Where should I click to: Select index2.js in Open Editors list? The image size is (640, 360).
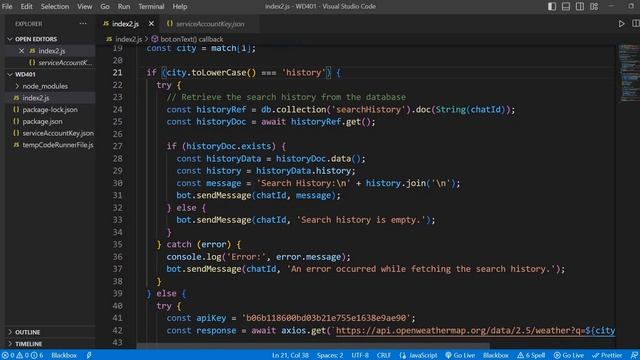point(52,51)
